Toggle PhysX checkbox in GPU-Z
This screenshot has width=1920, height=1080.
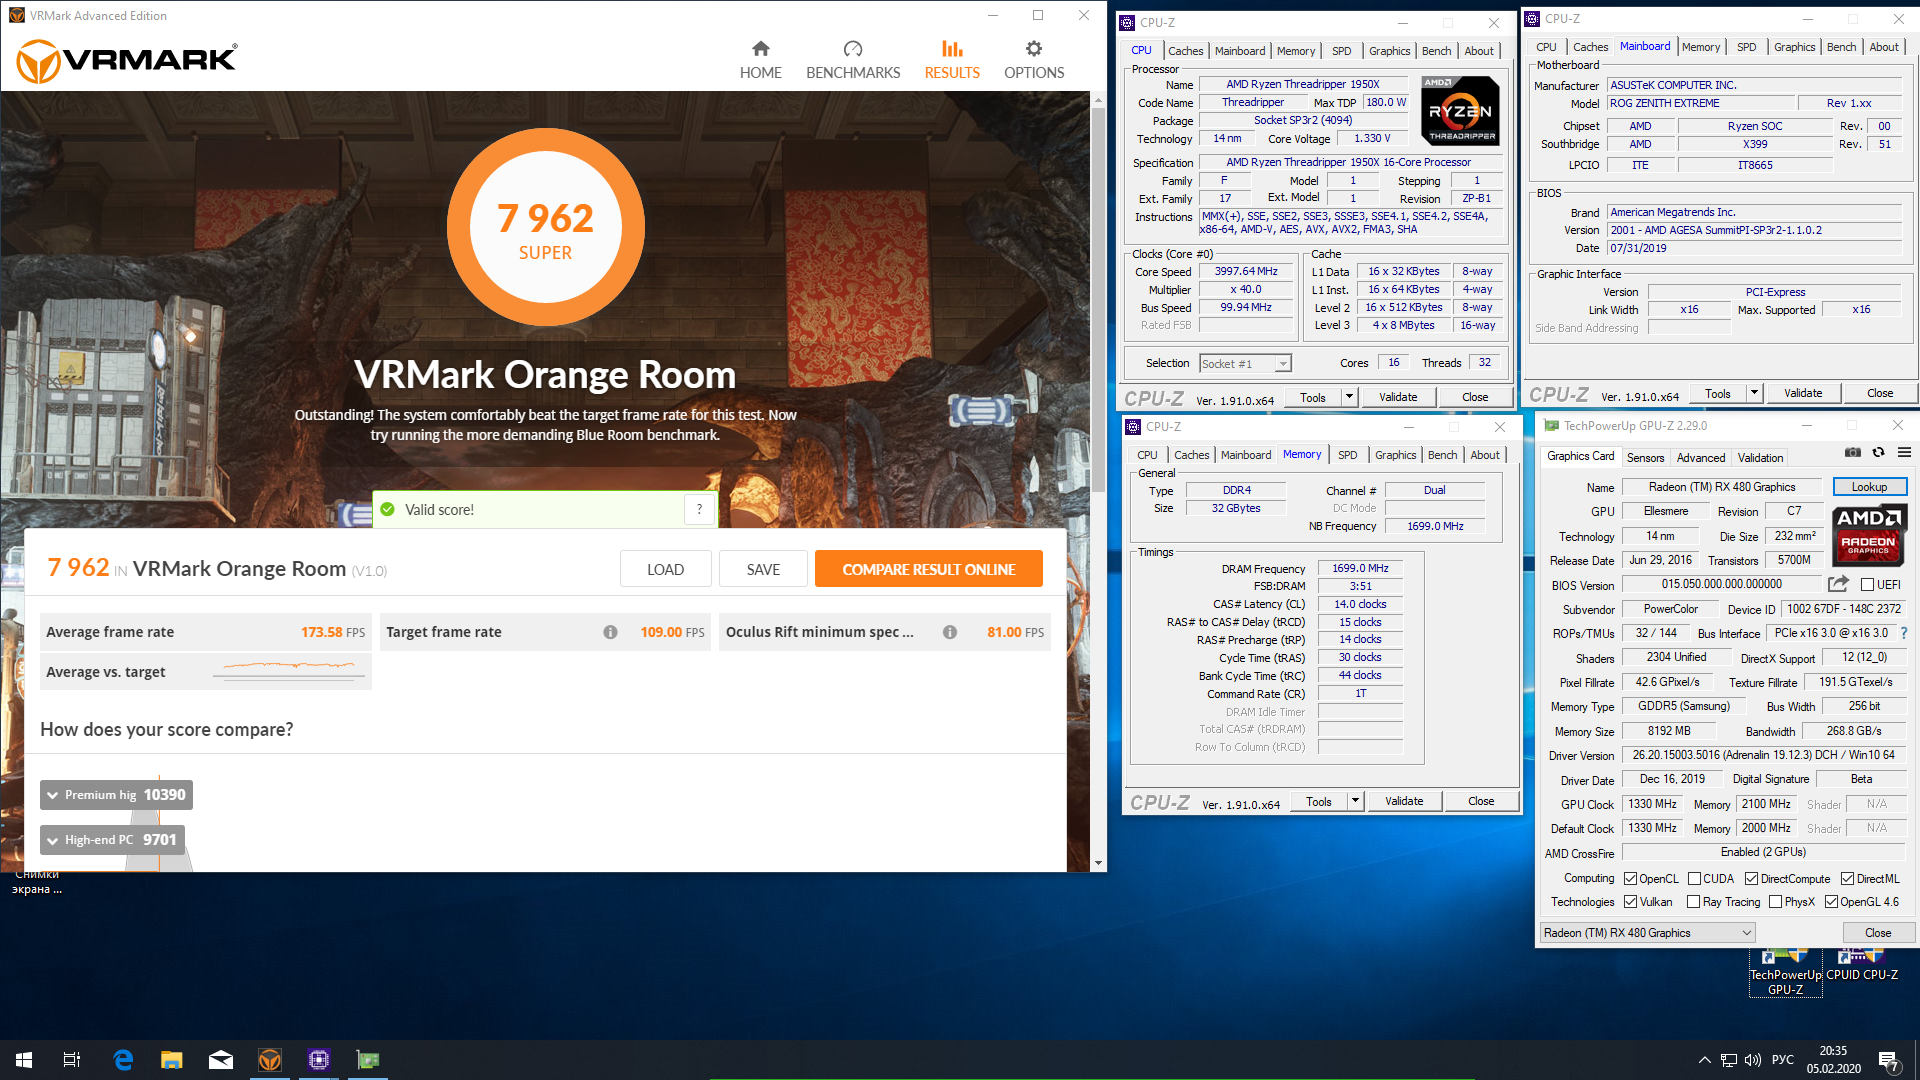[x=1776, y=902]
